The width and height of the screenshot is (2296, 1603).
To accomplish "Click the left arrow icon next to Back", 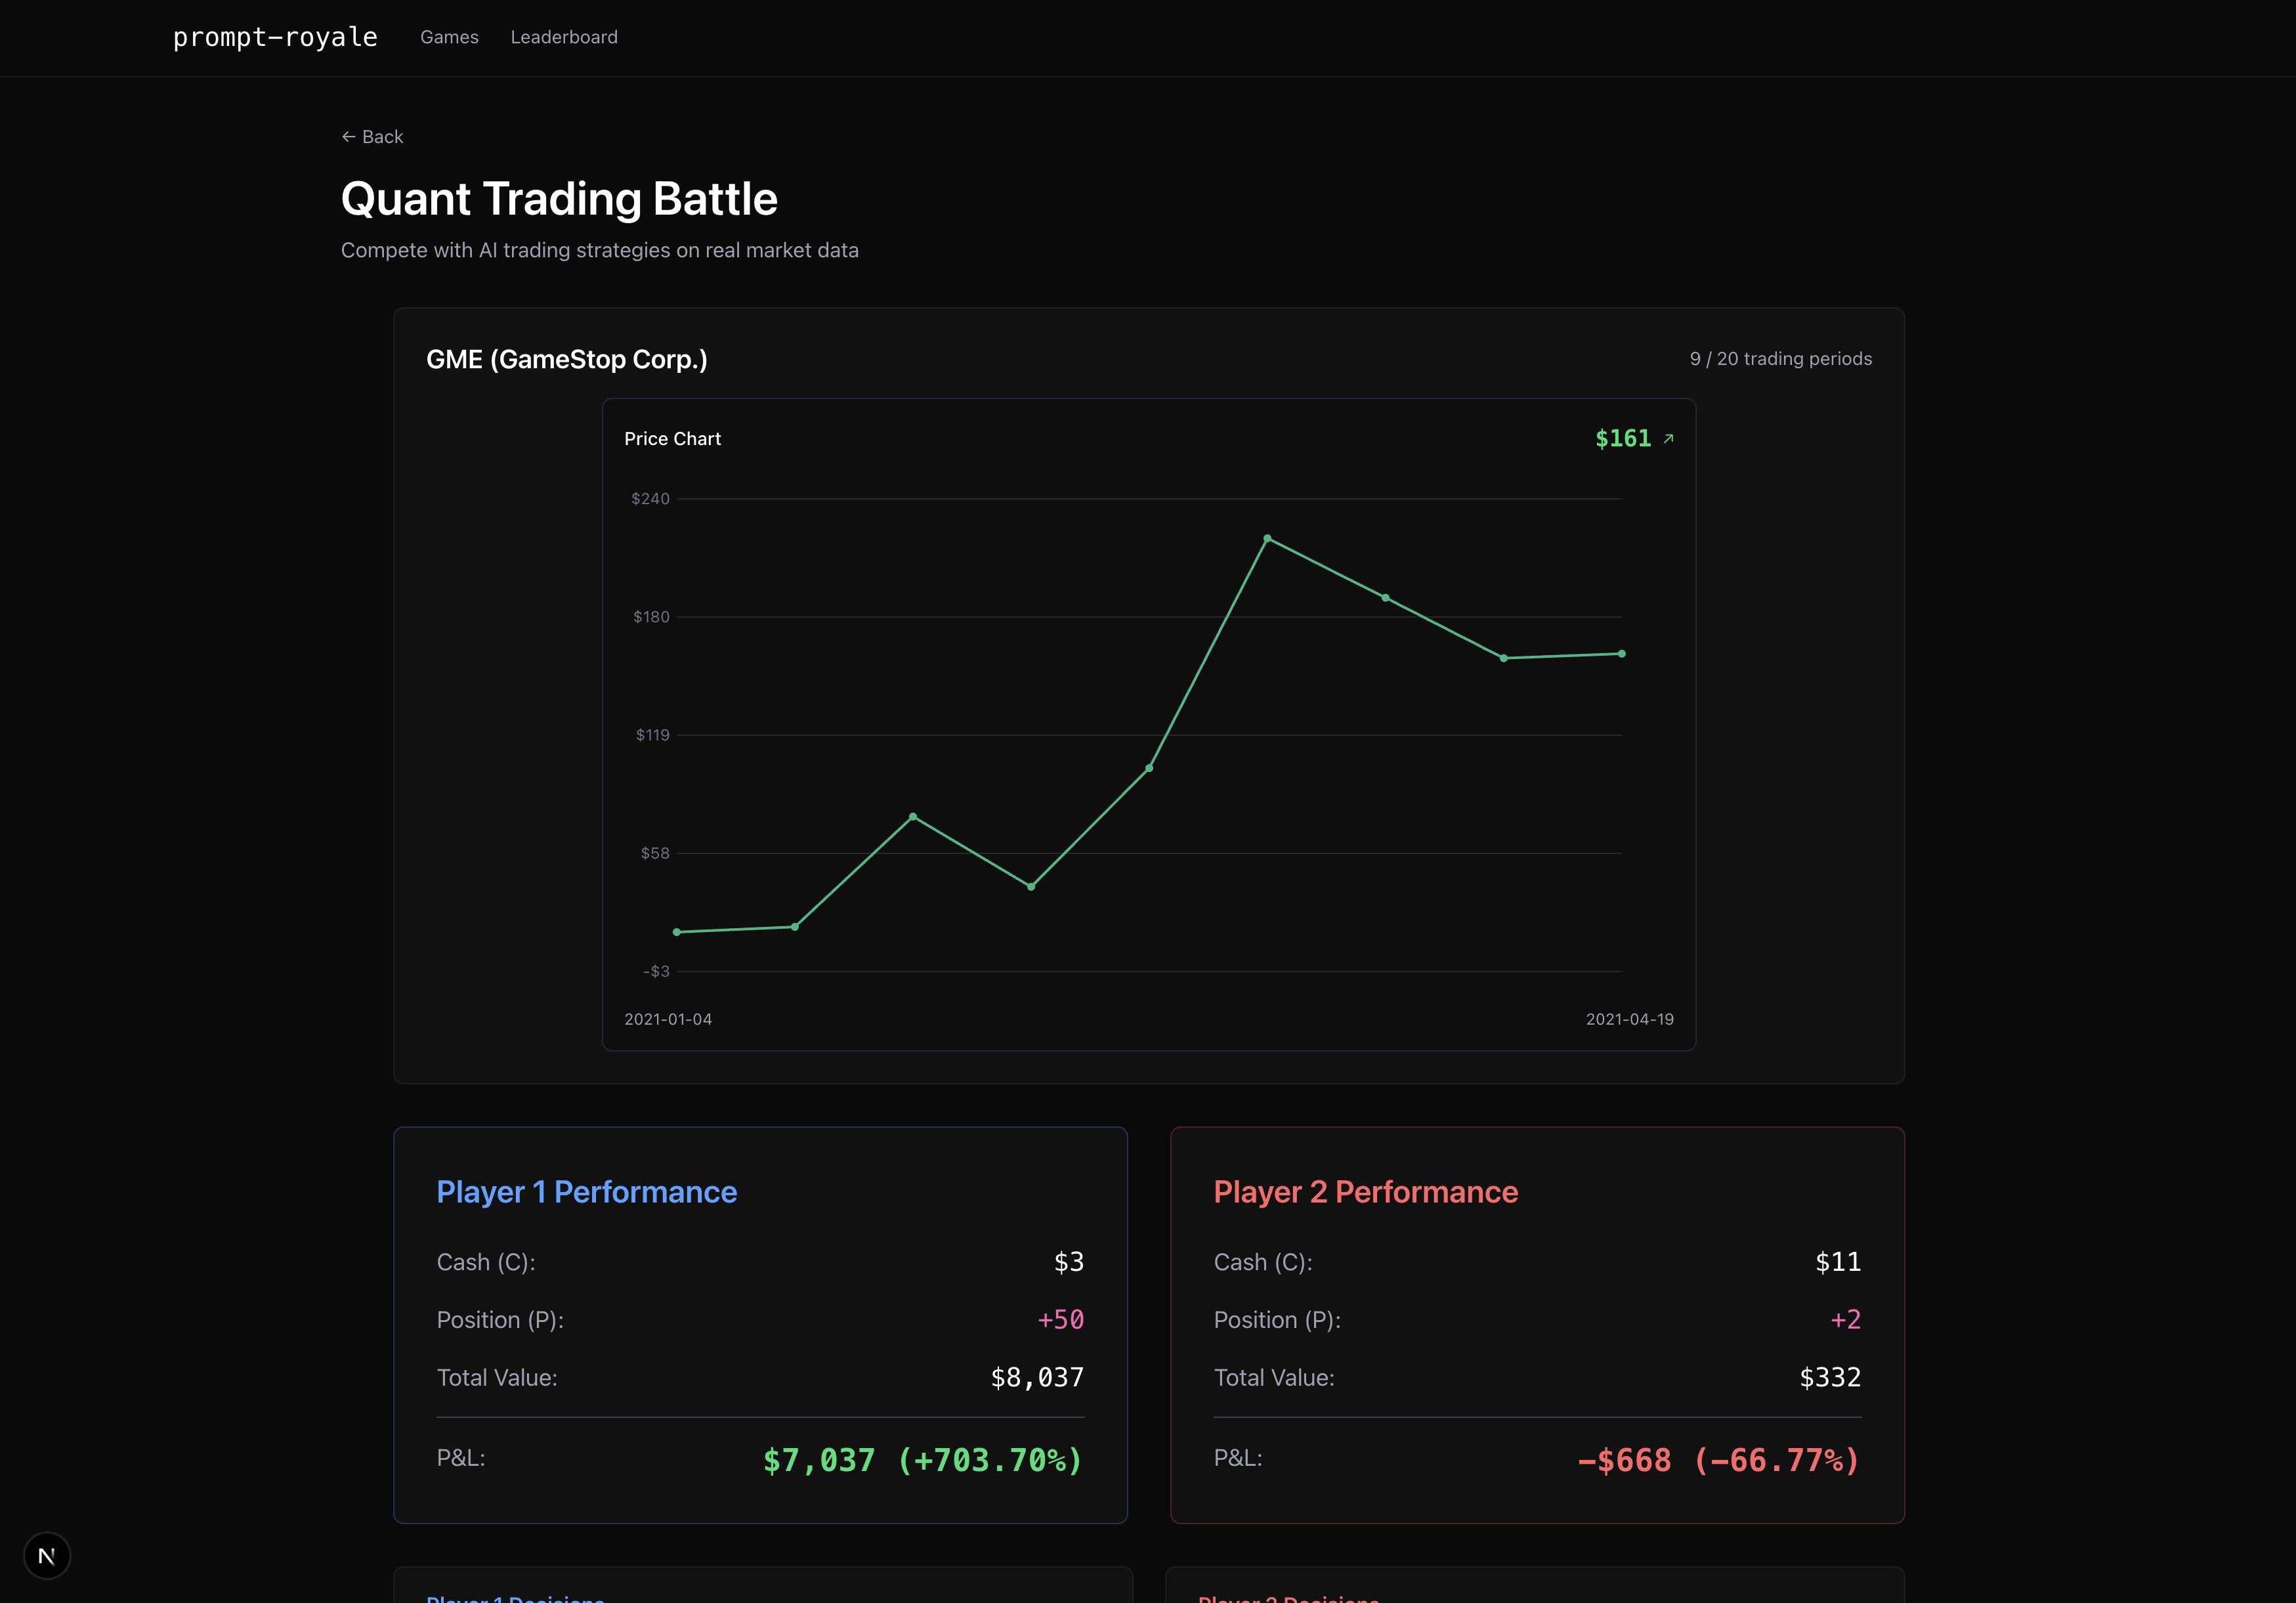I will click(348, 137).
